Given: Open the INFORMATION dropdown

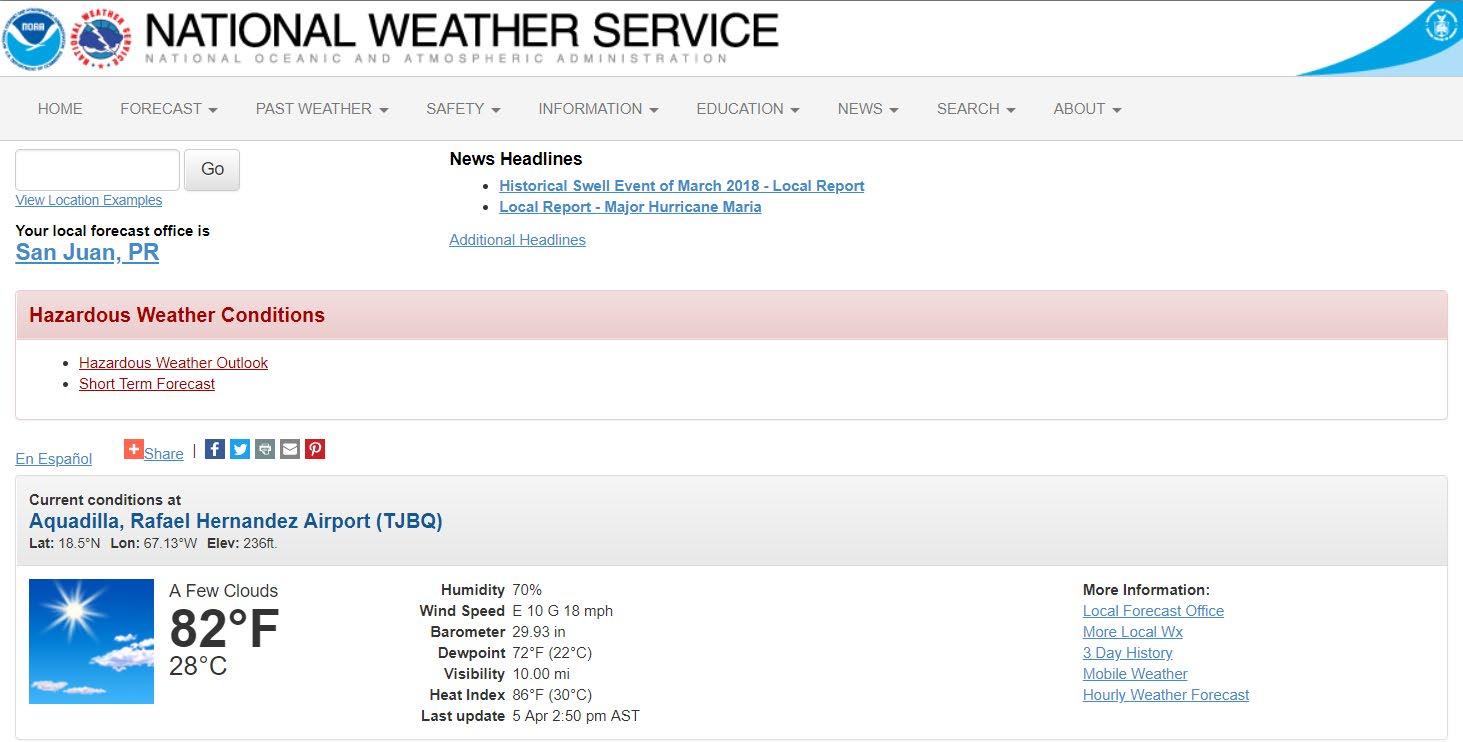Looking at the screenshot, I should [x=598, y=109].
